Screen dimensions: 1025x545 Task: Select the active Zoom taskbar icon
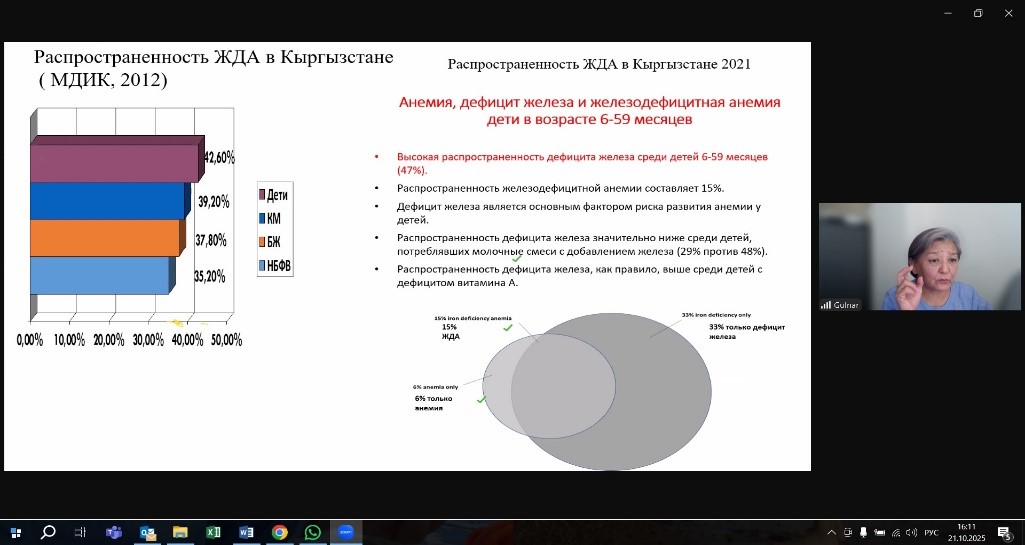(346, 533)
